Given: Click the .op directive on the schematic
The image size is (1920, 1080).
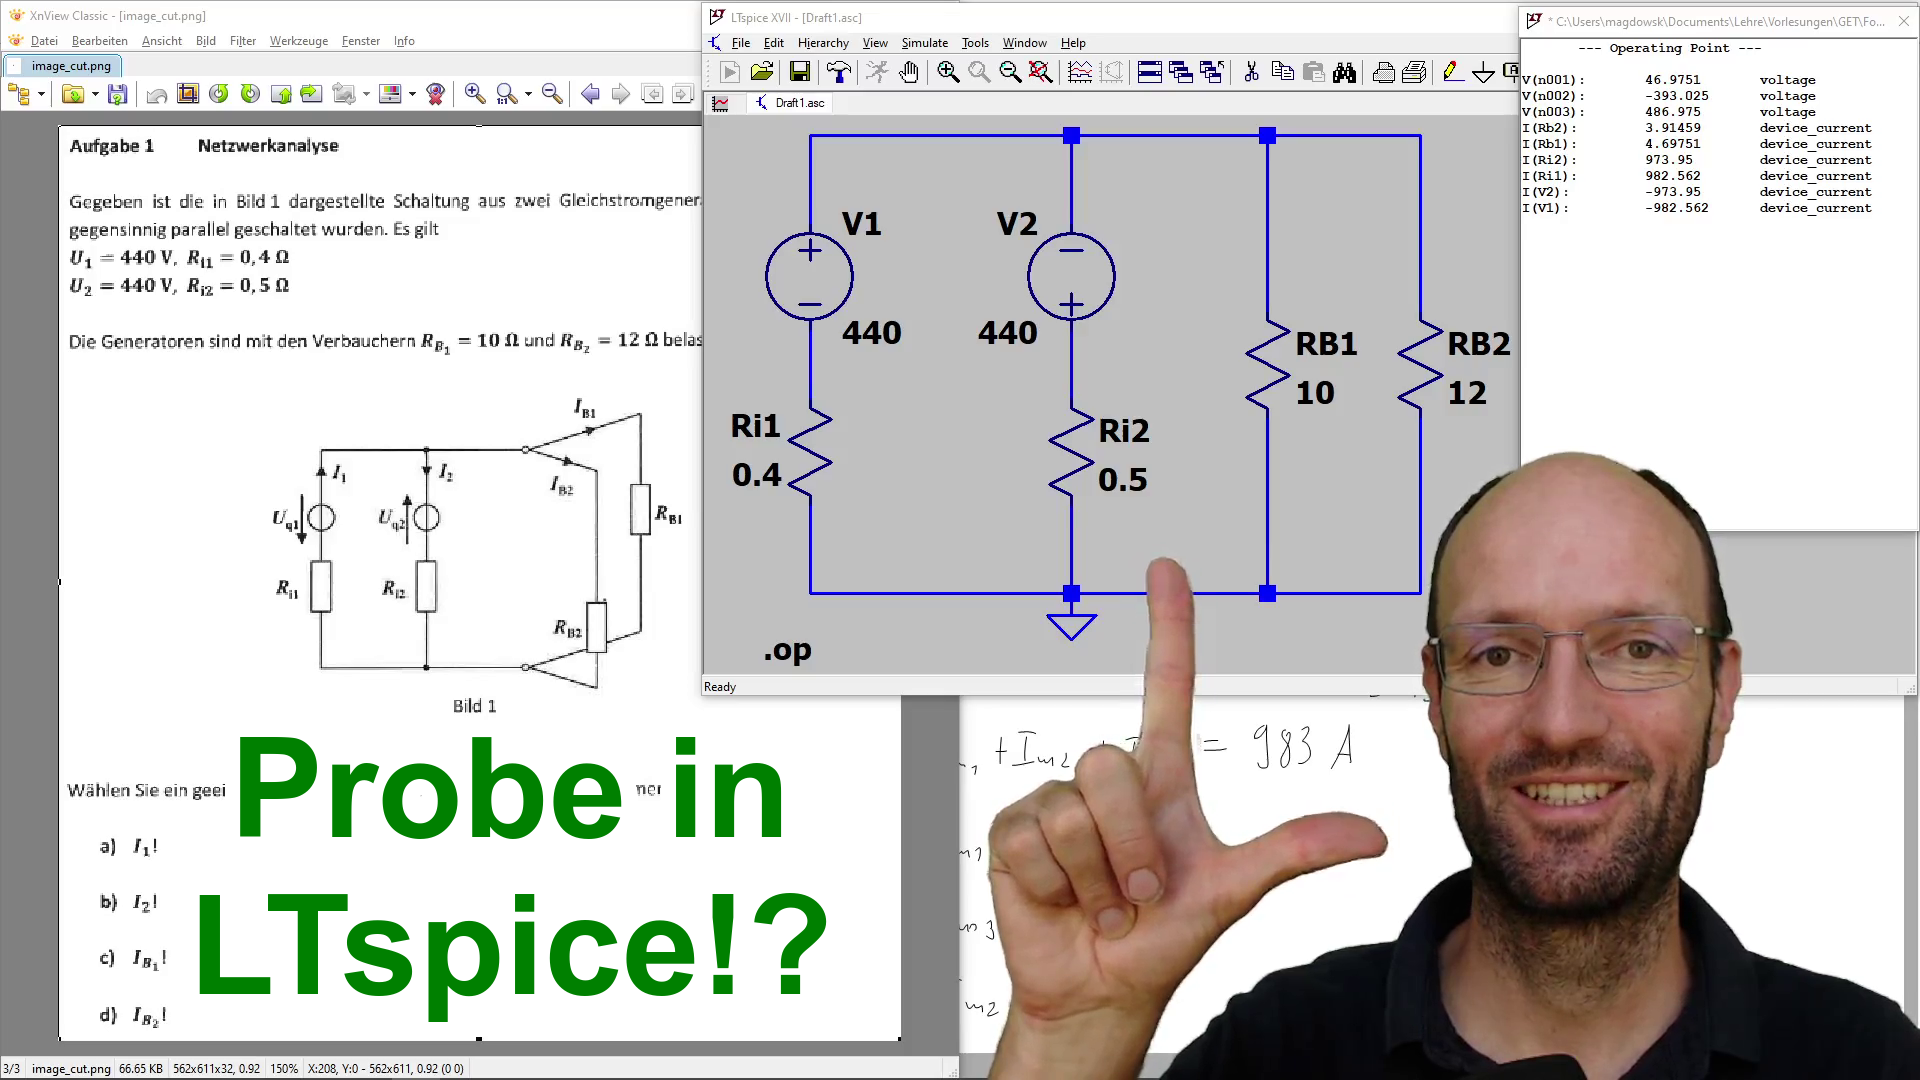Looking at the screenshot, I should (x=787, y=650).
